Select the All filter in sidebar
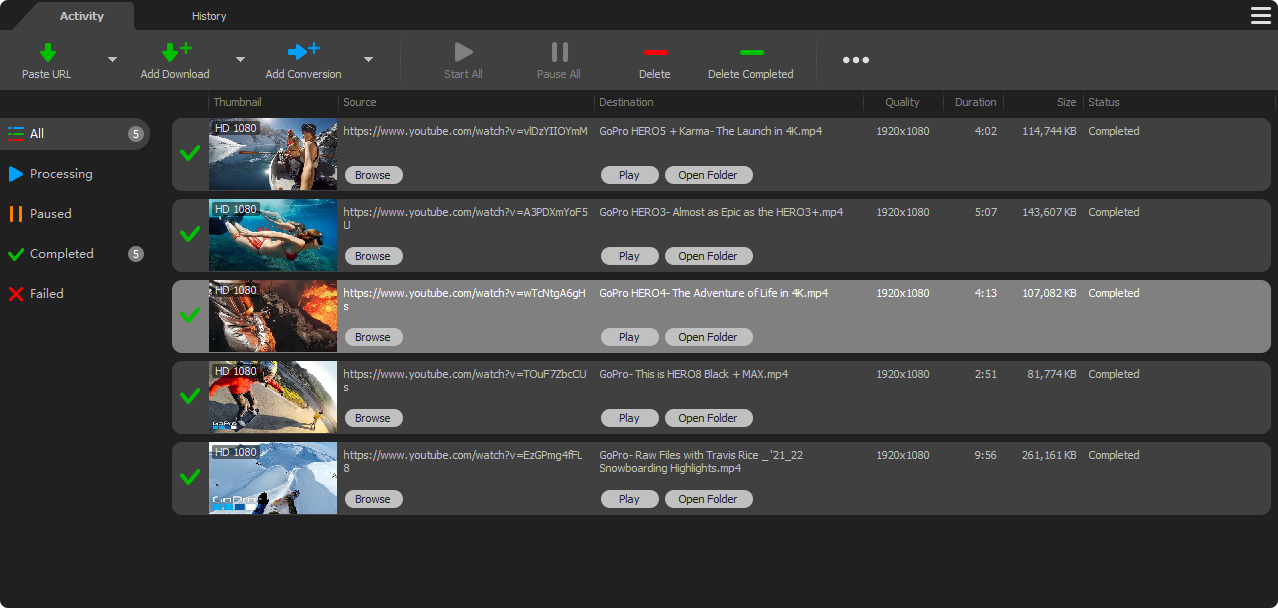The image size is (1278, 608). [75, 134]
